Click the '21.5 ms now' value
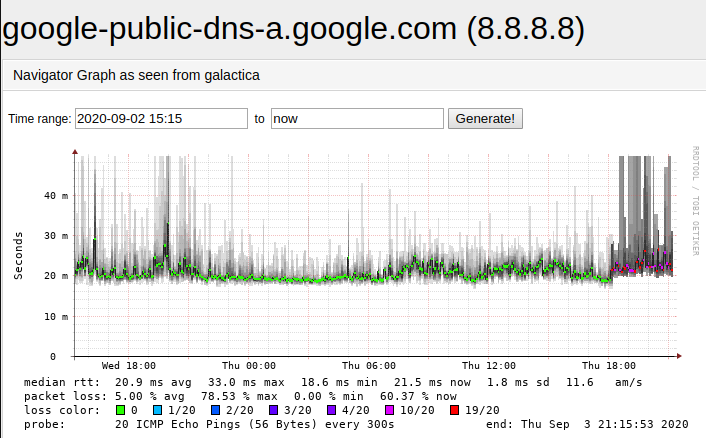 click(432, 383)
